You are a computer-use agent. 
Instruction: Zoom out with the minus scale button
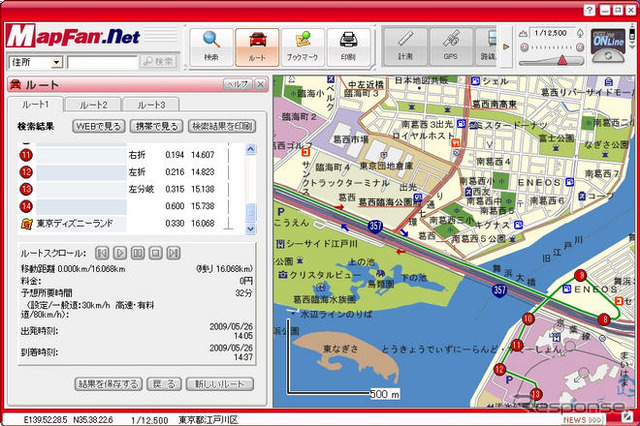tap(524, 48)
